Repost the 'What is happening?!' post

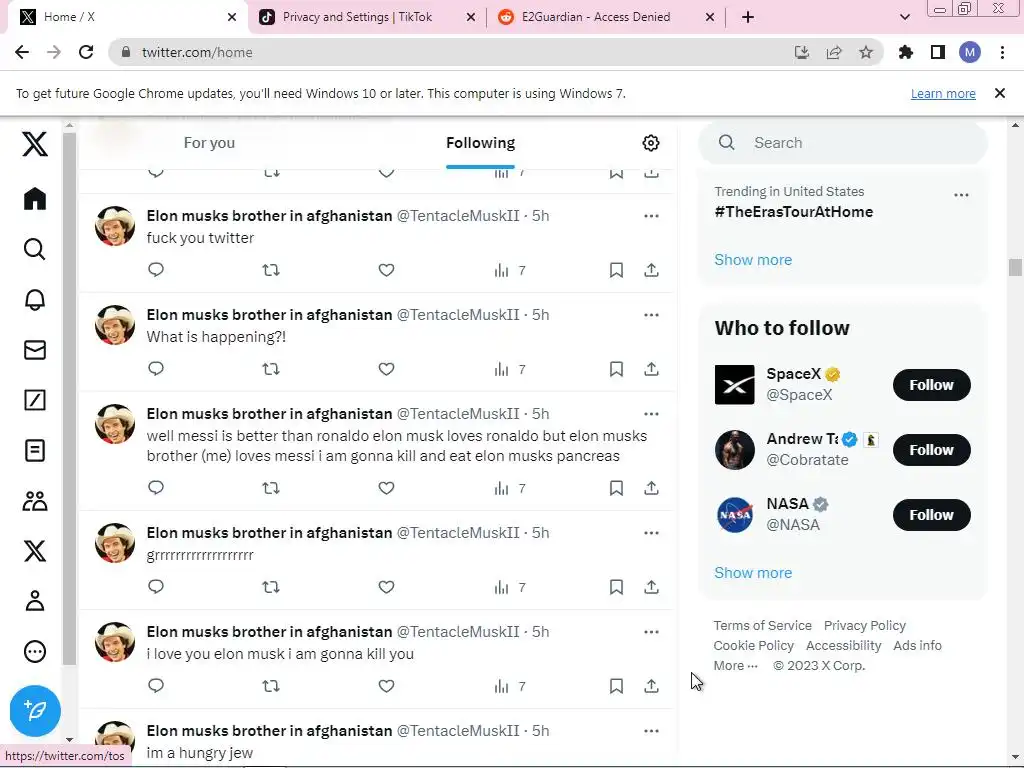coord(271,369)
